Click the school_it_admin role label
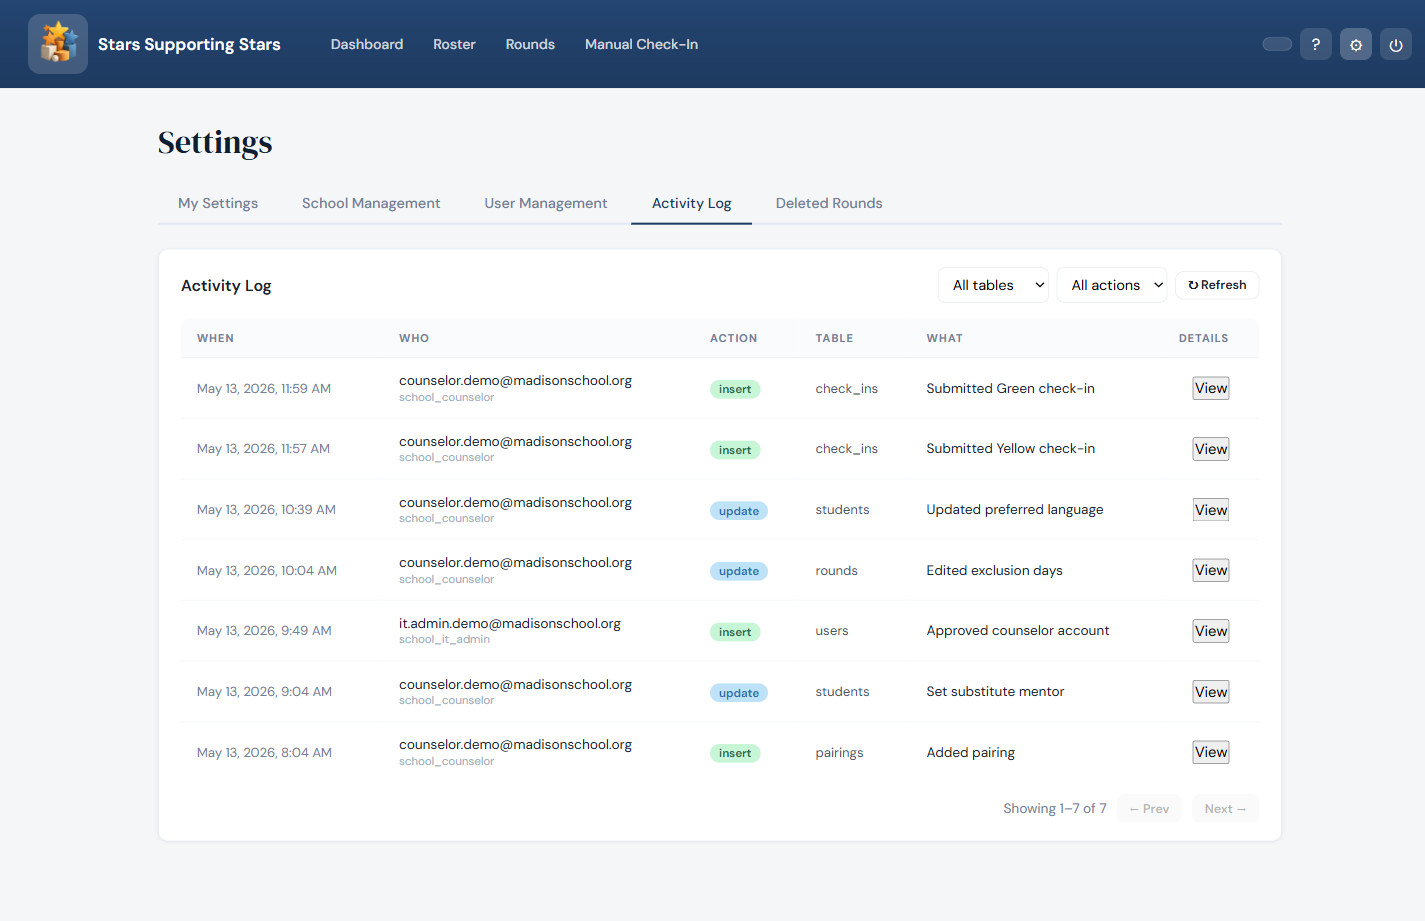Viewport: 1425px width, 921px height. point(444,639)
